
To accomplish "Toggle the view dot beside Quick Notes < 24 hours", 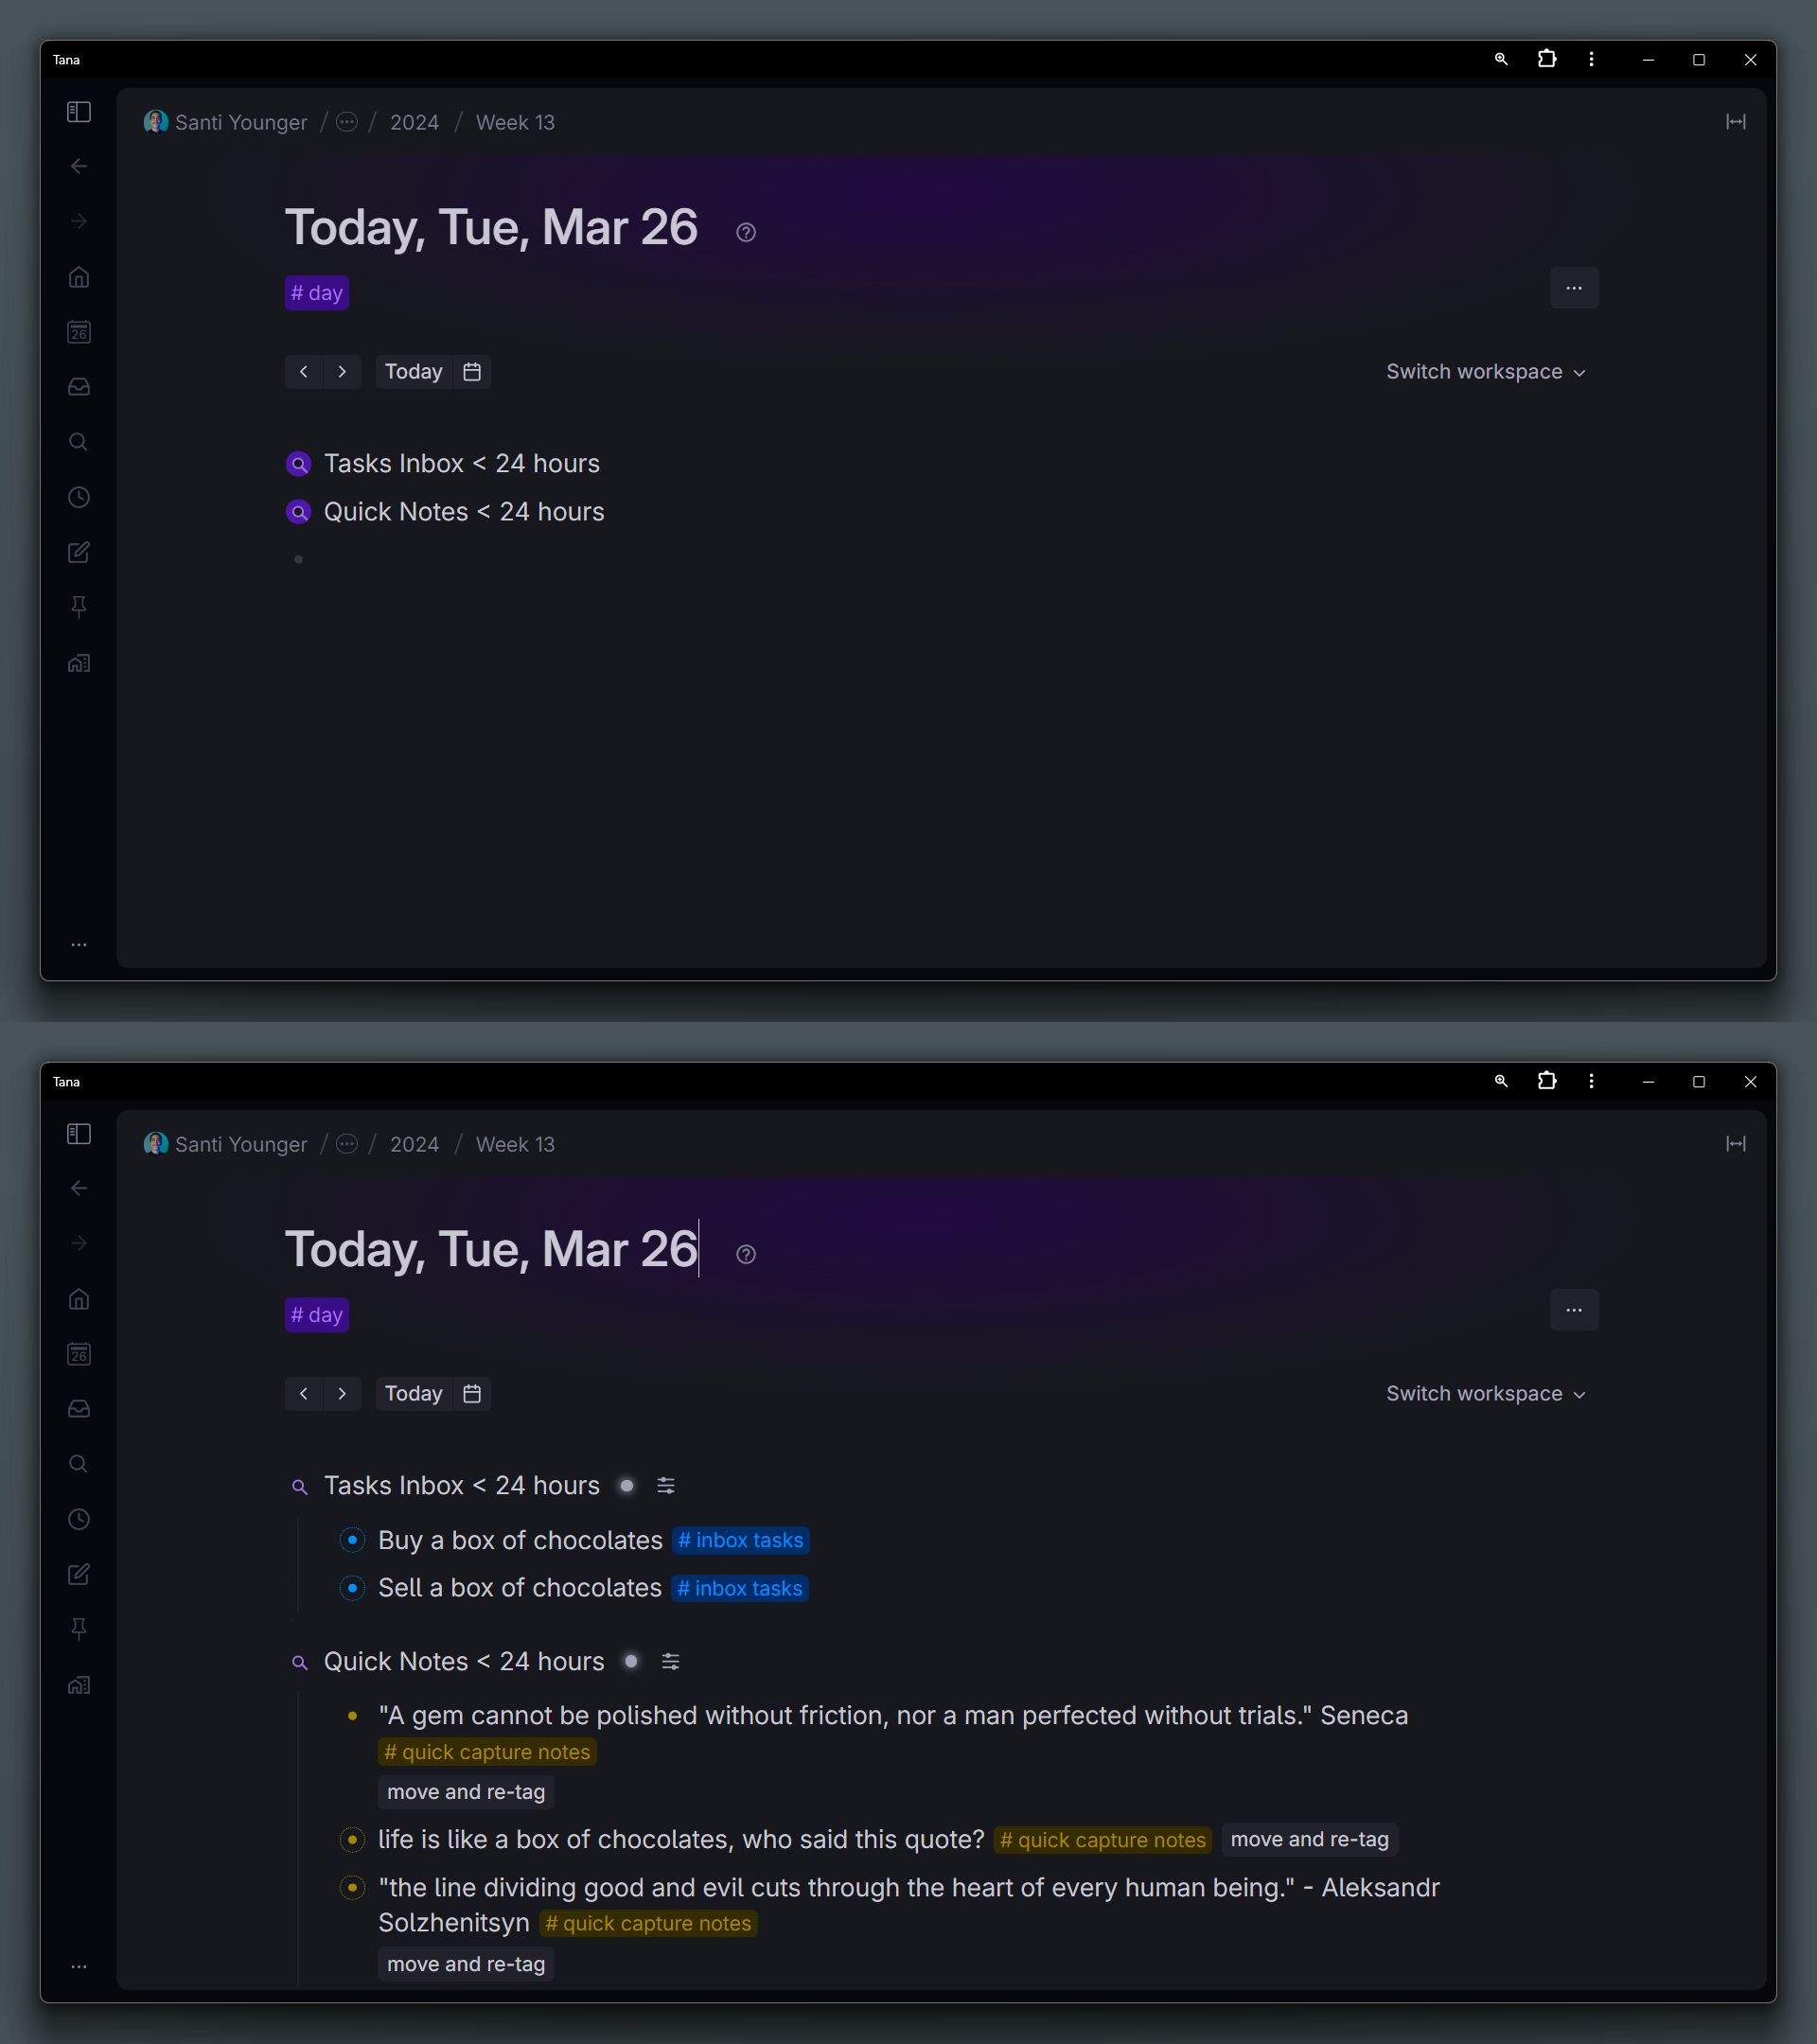I will (x=631, y=1661).
